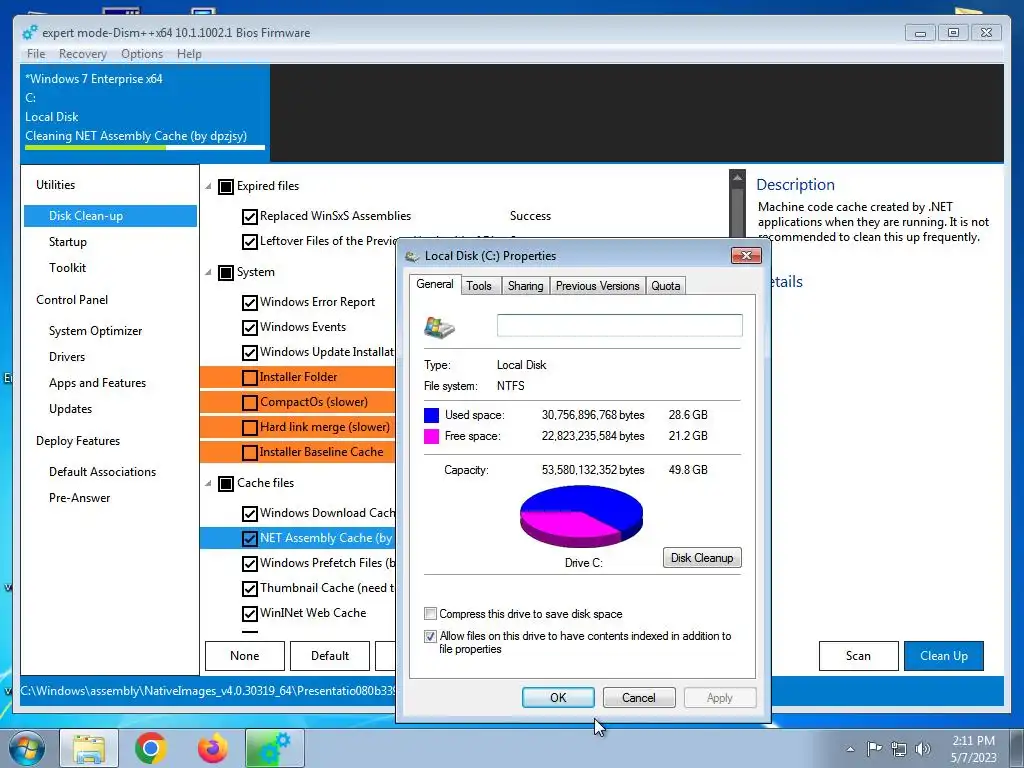This screenshot has width=1024, height=768.
Task: Open Drivers in the sidebar
Action: 67,357
